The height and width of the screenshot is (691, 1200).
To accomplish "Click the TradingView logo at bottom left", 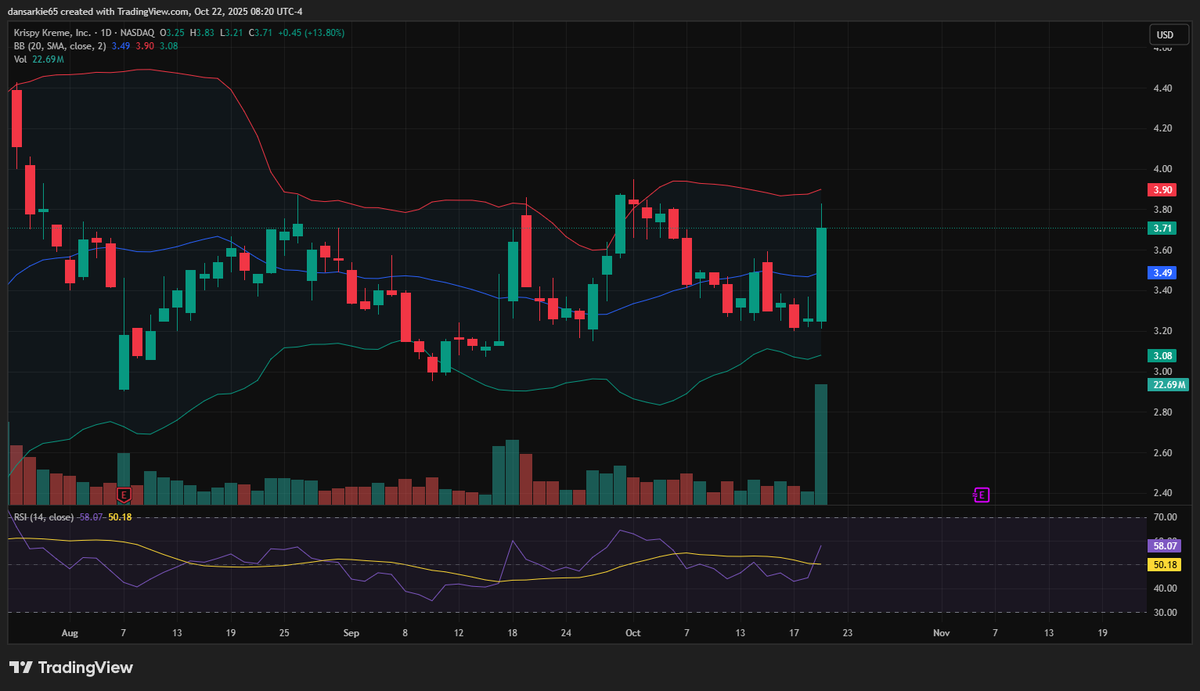I will [x=72, y=667].
